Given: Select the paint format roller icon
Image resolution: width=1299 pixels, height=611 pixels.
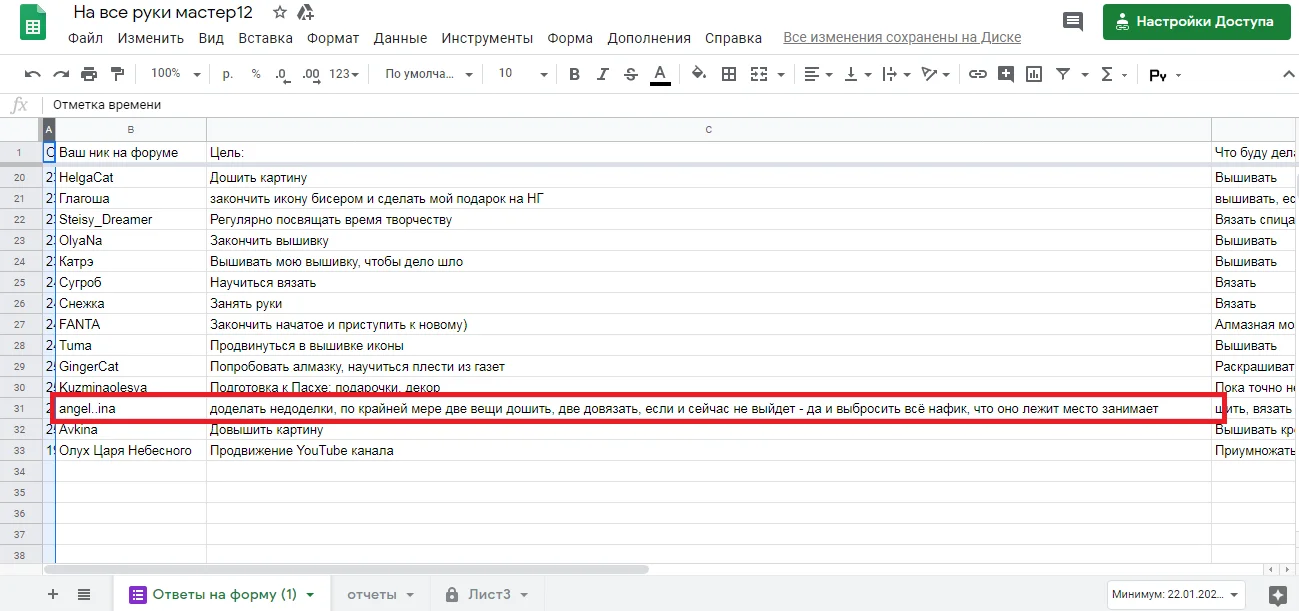Looking at the screenshot, I should pyautogui.click(x=117, y=74).
